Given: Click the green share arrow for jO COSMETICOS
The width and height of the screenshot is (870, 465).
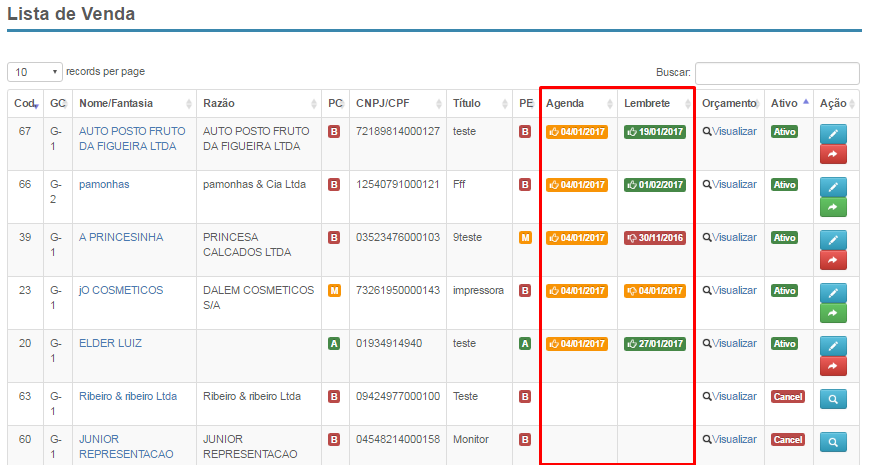Looking at the screenshot, I should (x=833, y=313).
